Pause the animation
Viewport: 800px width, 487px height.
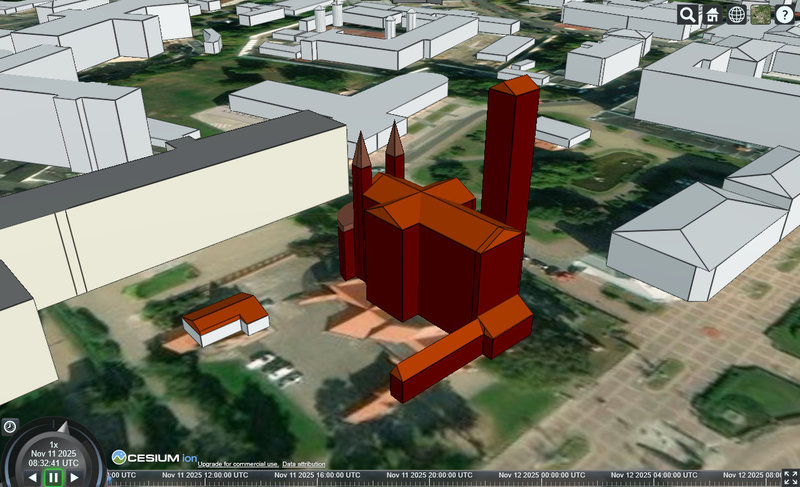tap(54, 478)
